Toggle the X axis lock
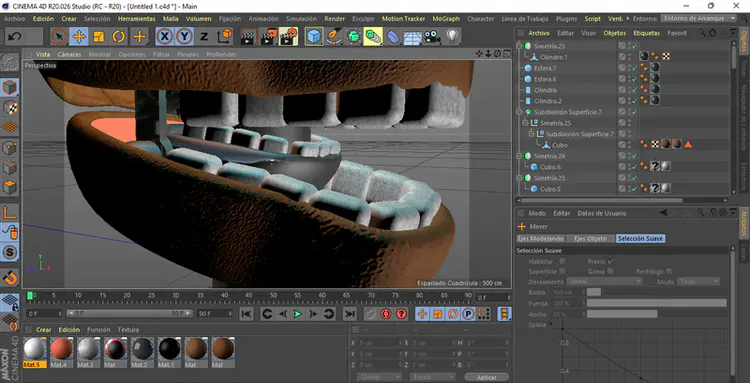 165,36
